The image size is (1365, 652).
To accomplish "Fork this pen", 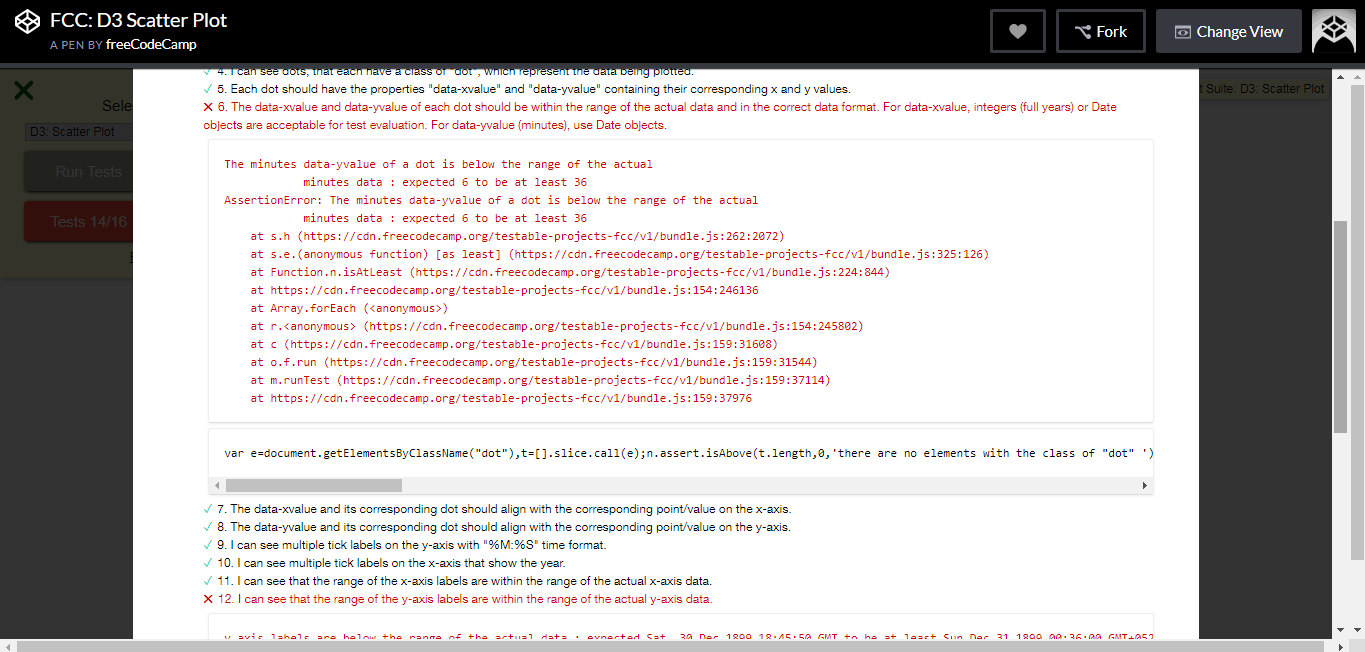I will [1101, 31].
